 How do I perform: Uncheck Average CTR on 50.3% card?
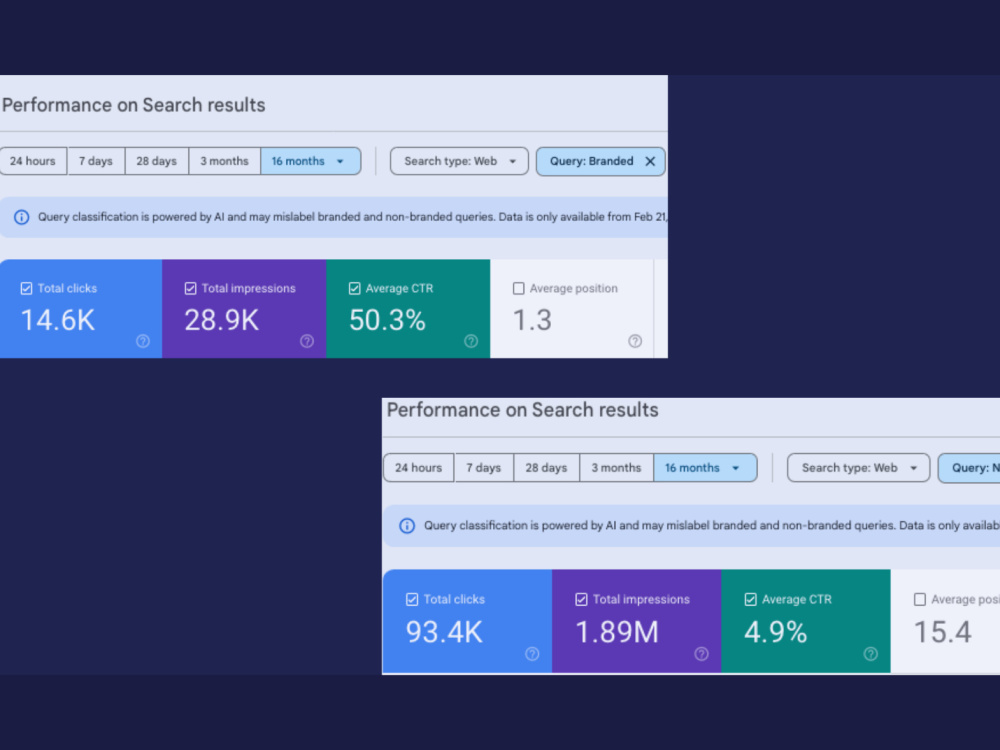coord(355,288)
